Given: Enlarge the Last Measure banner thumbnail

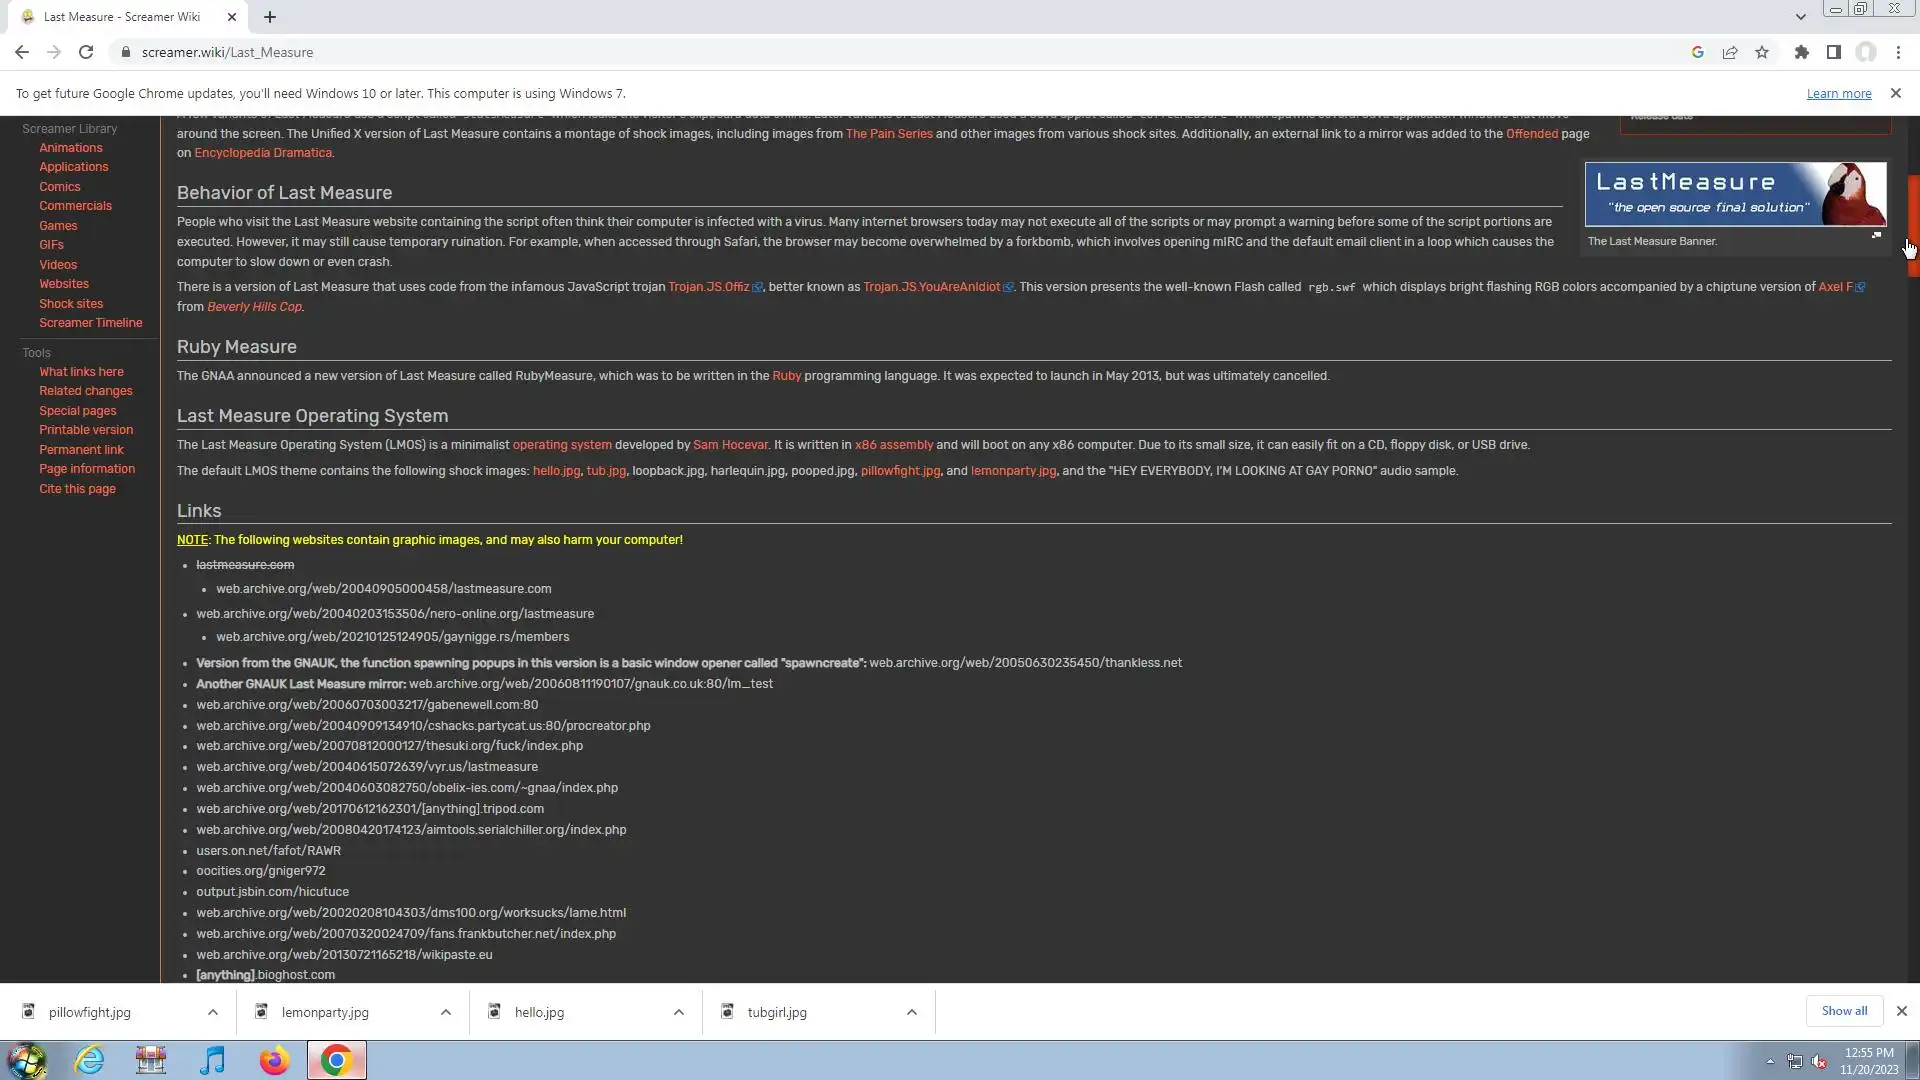Looking at the screenshot, I should coord(1876,235).
